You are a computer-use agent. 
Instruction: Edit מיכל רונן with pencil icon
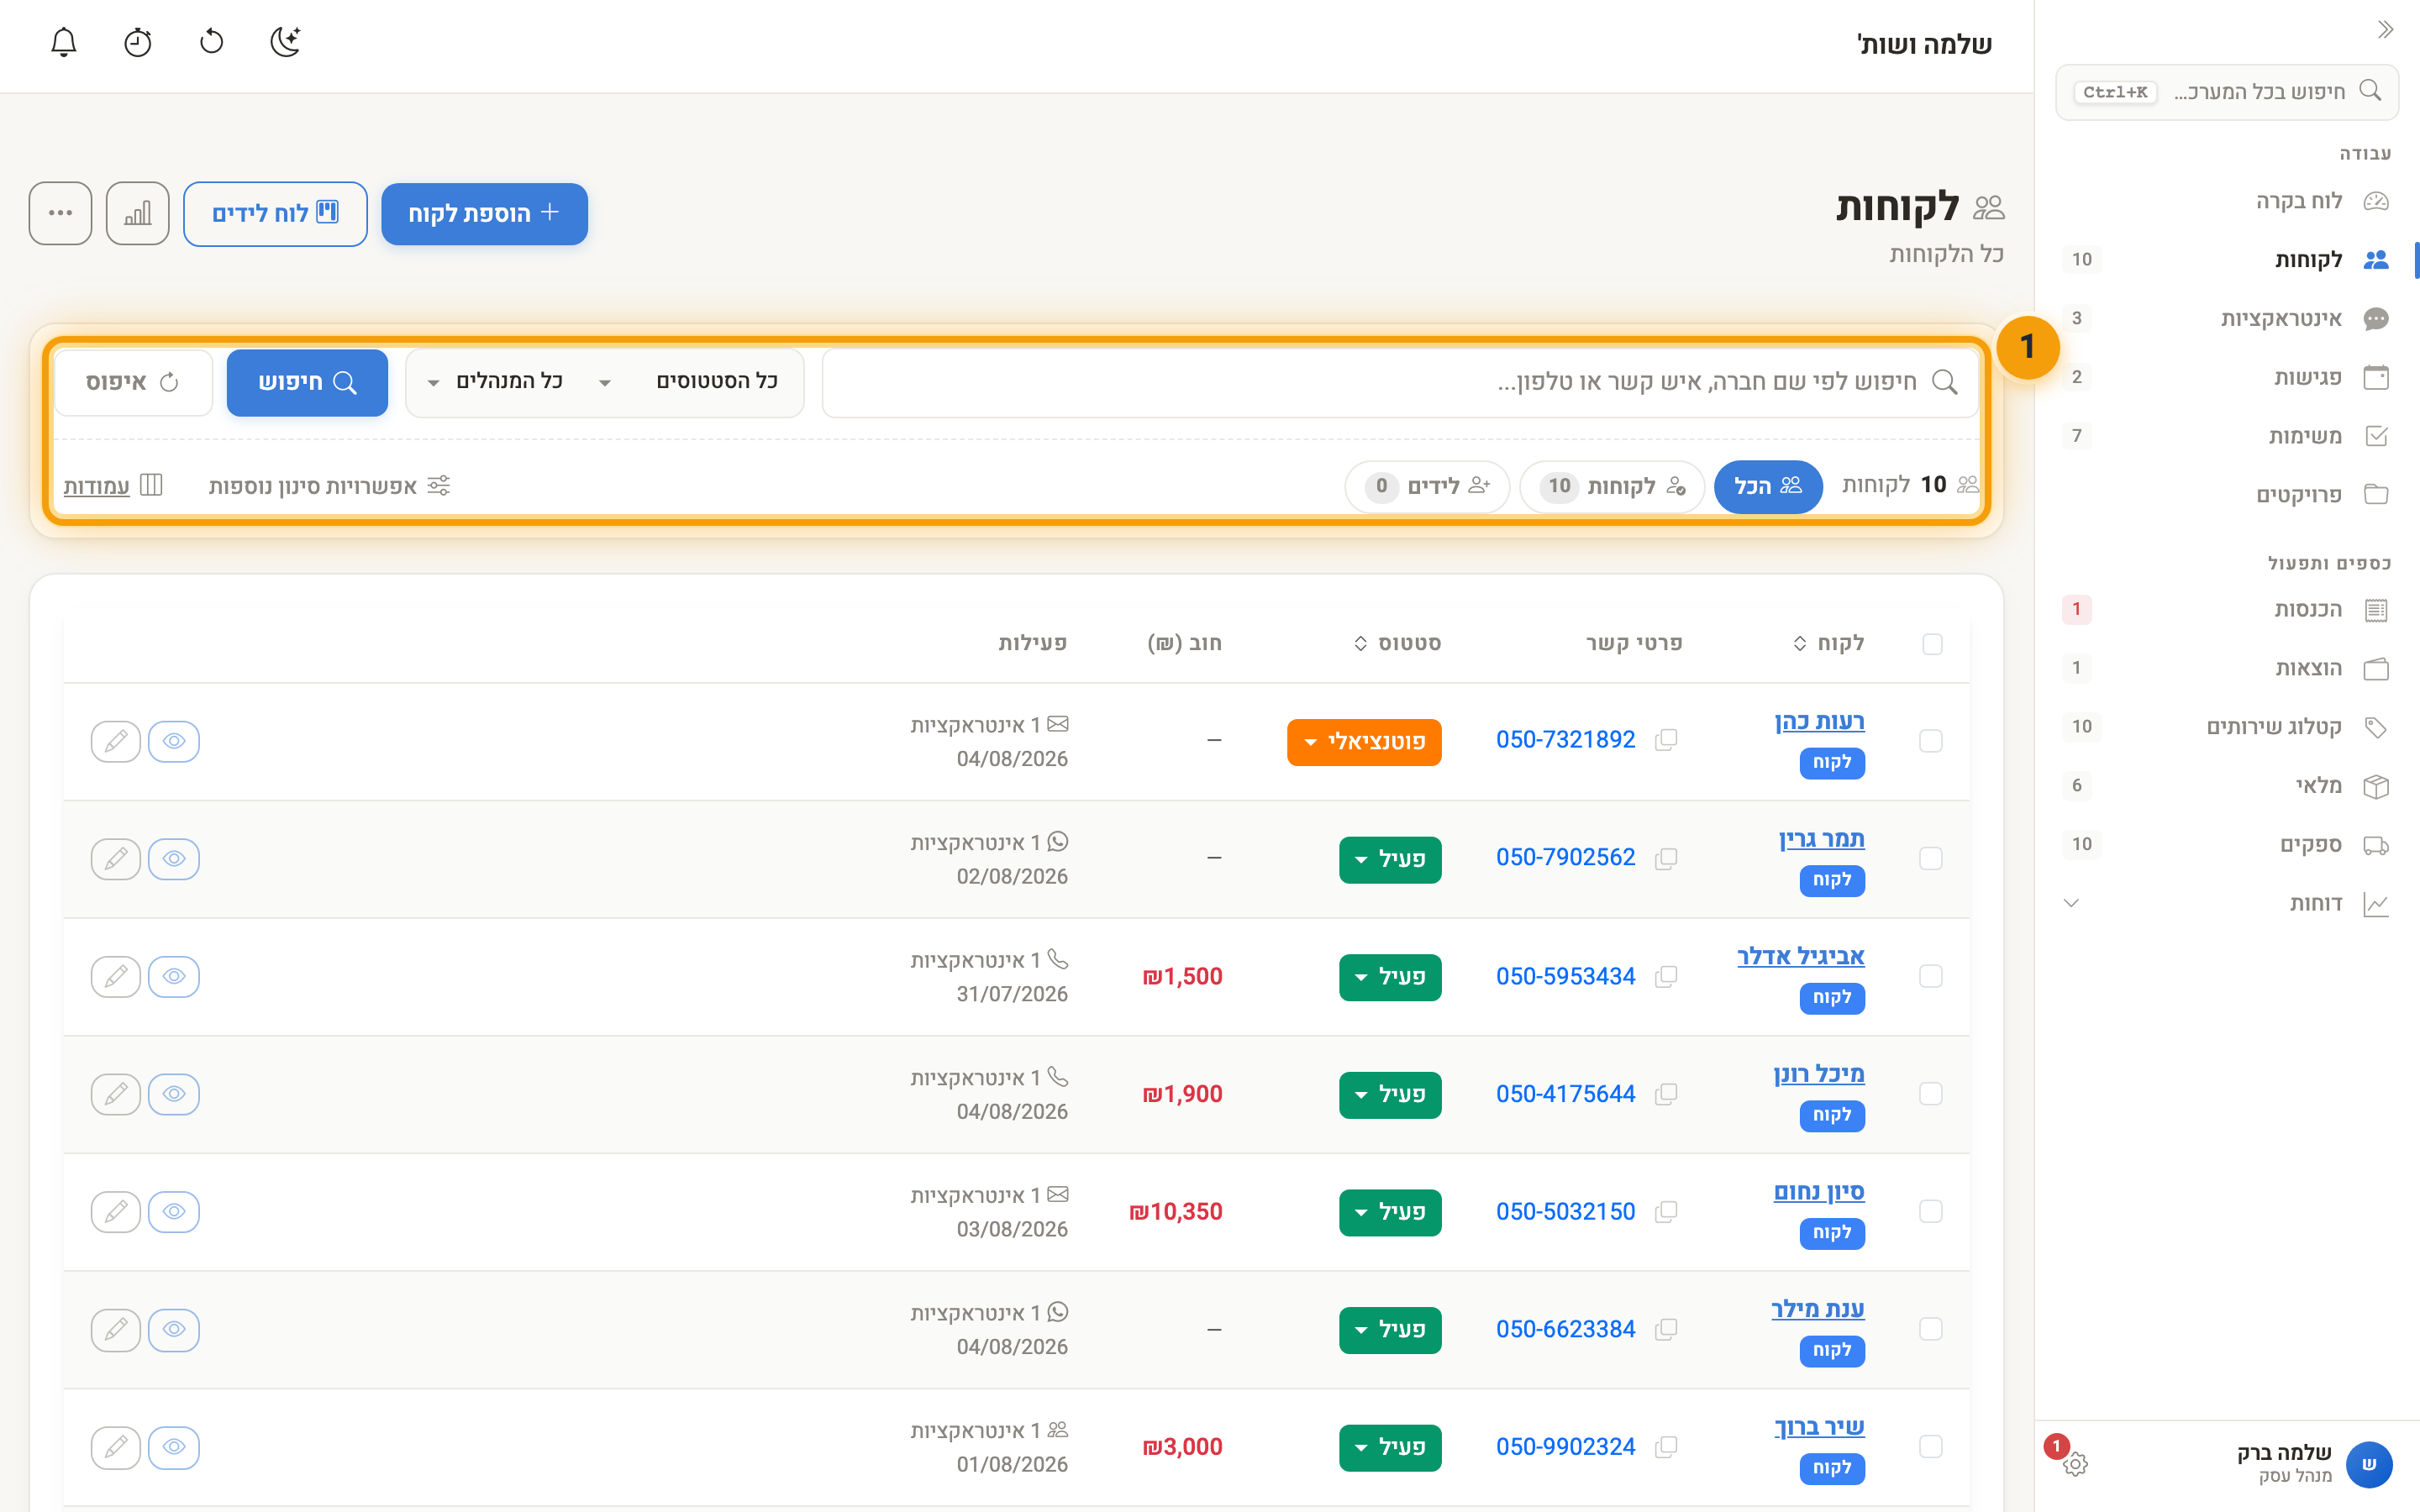(x=116, y=1094)
